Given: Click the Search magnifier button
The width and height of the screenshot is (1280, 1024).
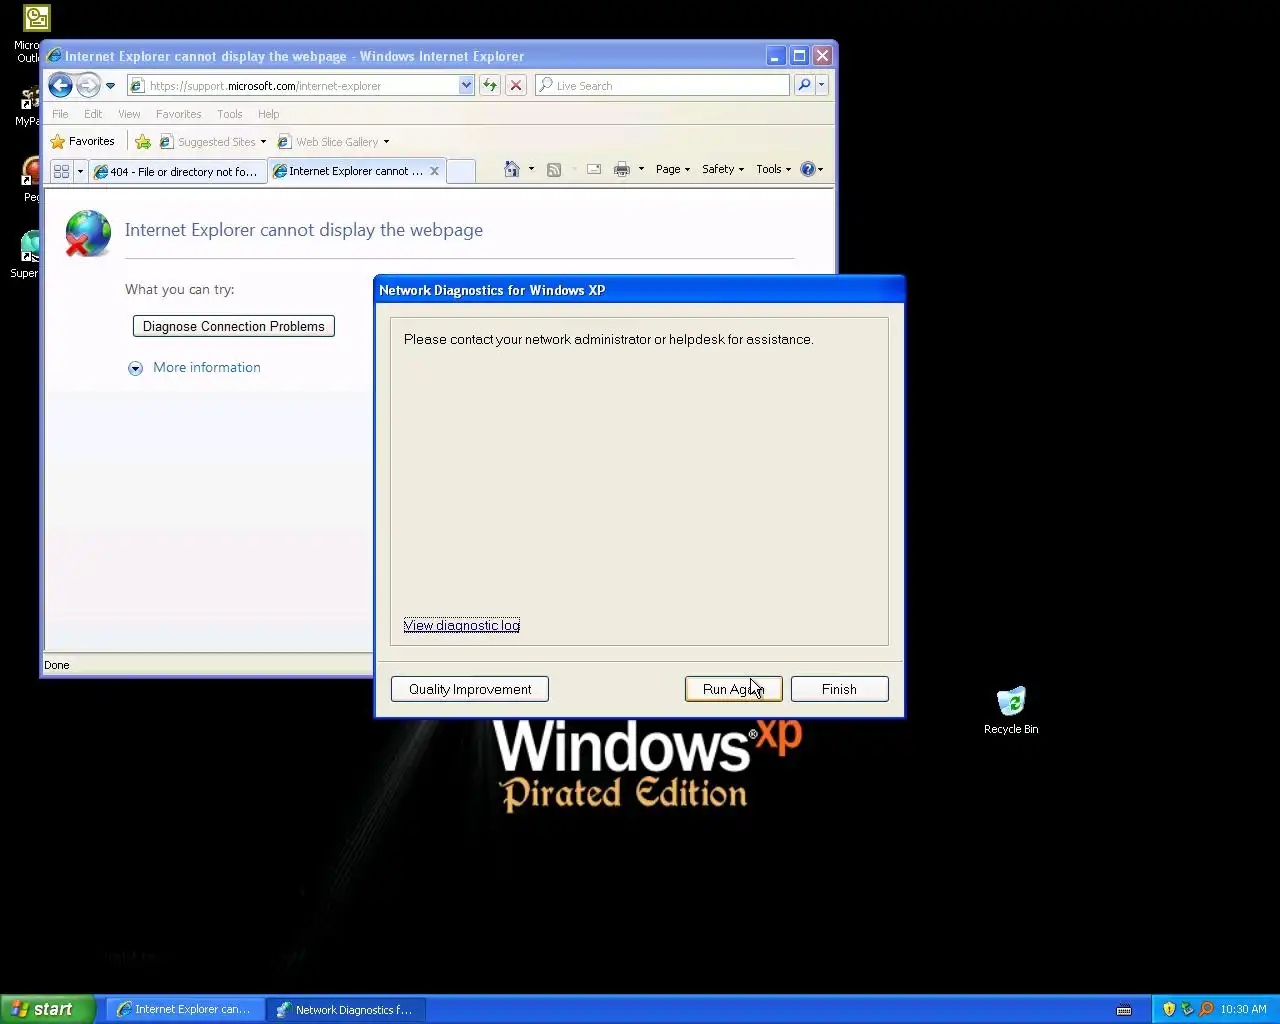Looking at the screenshot, I should click(804, 86).
